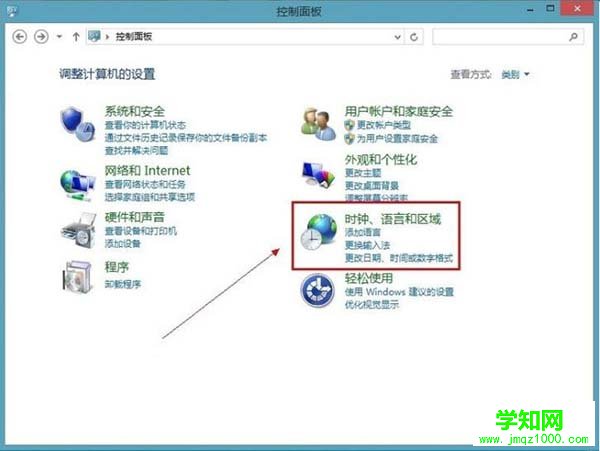
Task: Click 查找并解决问题 link
Action: point(136,150)
